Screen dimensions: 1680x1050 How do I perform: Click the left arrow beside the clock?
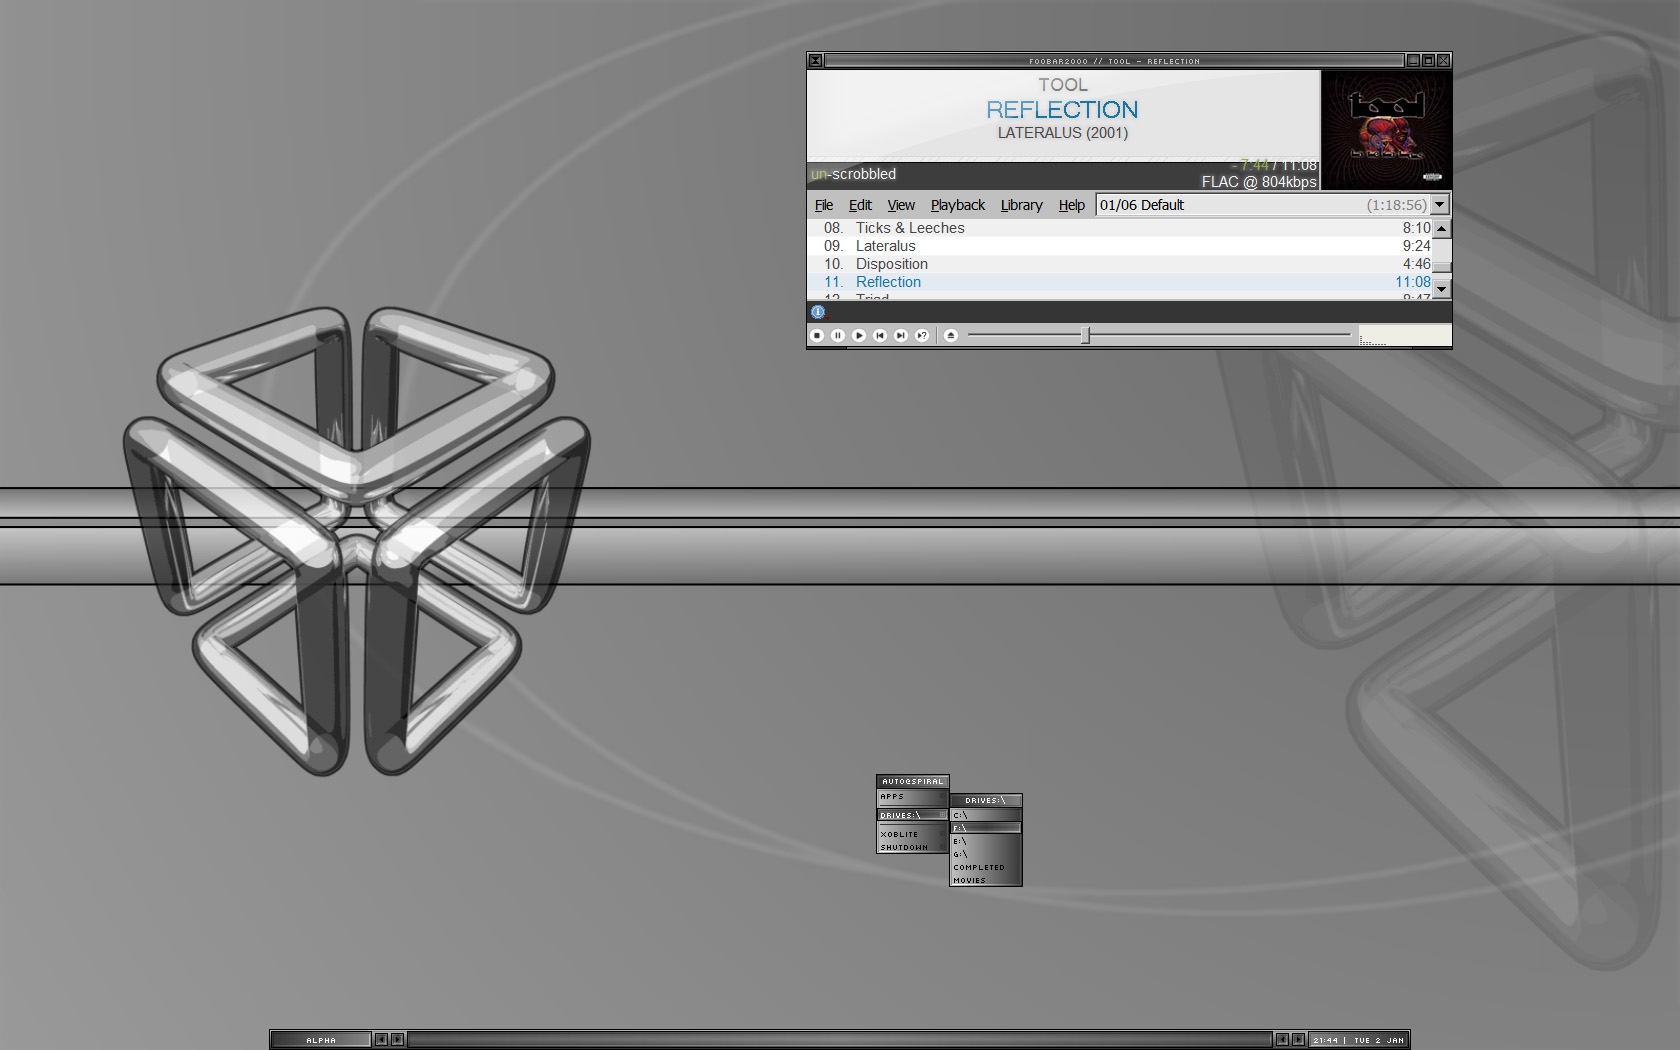click(1282, 1040)
